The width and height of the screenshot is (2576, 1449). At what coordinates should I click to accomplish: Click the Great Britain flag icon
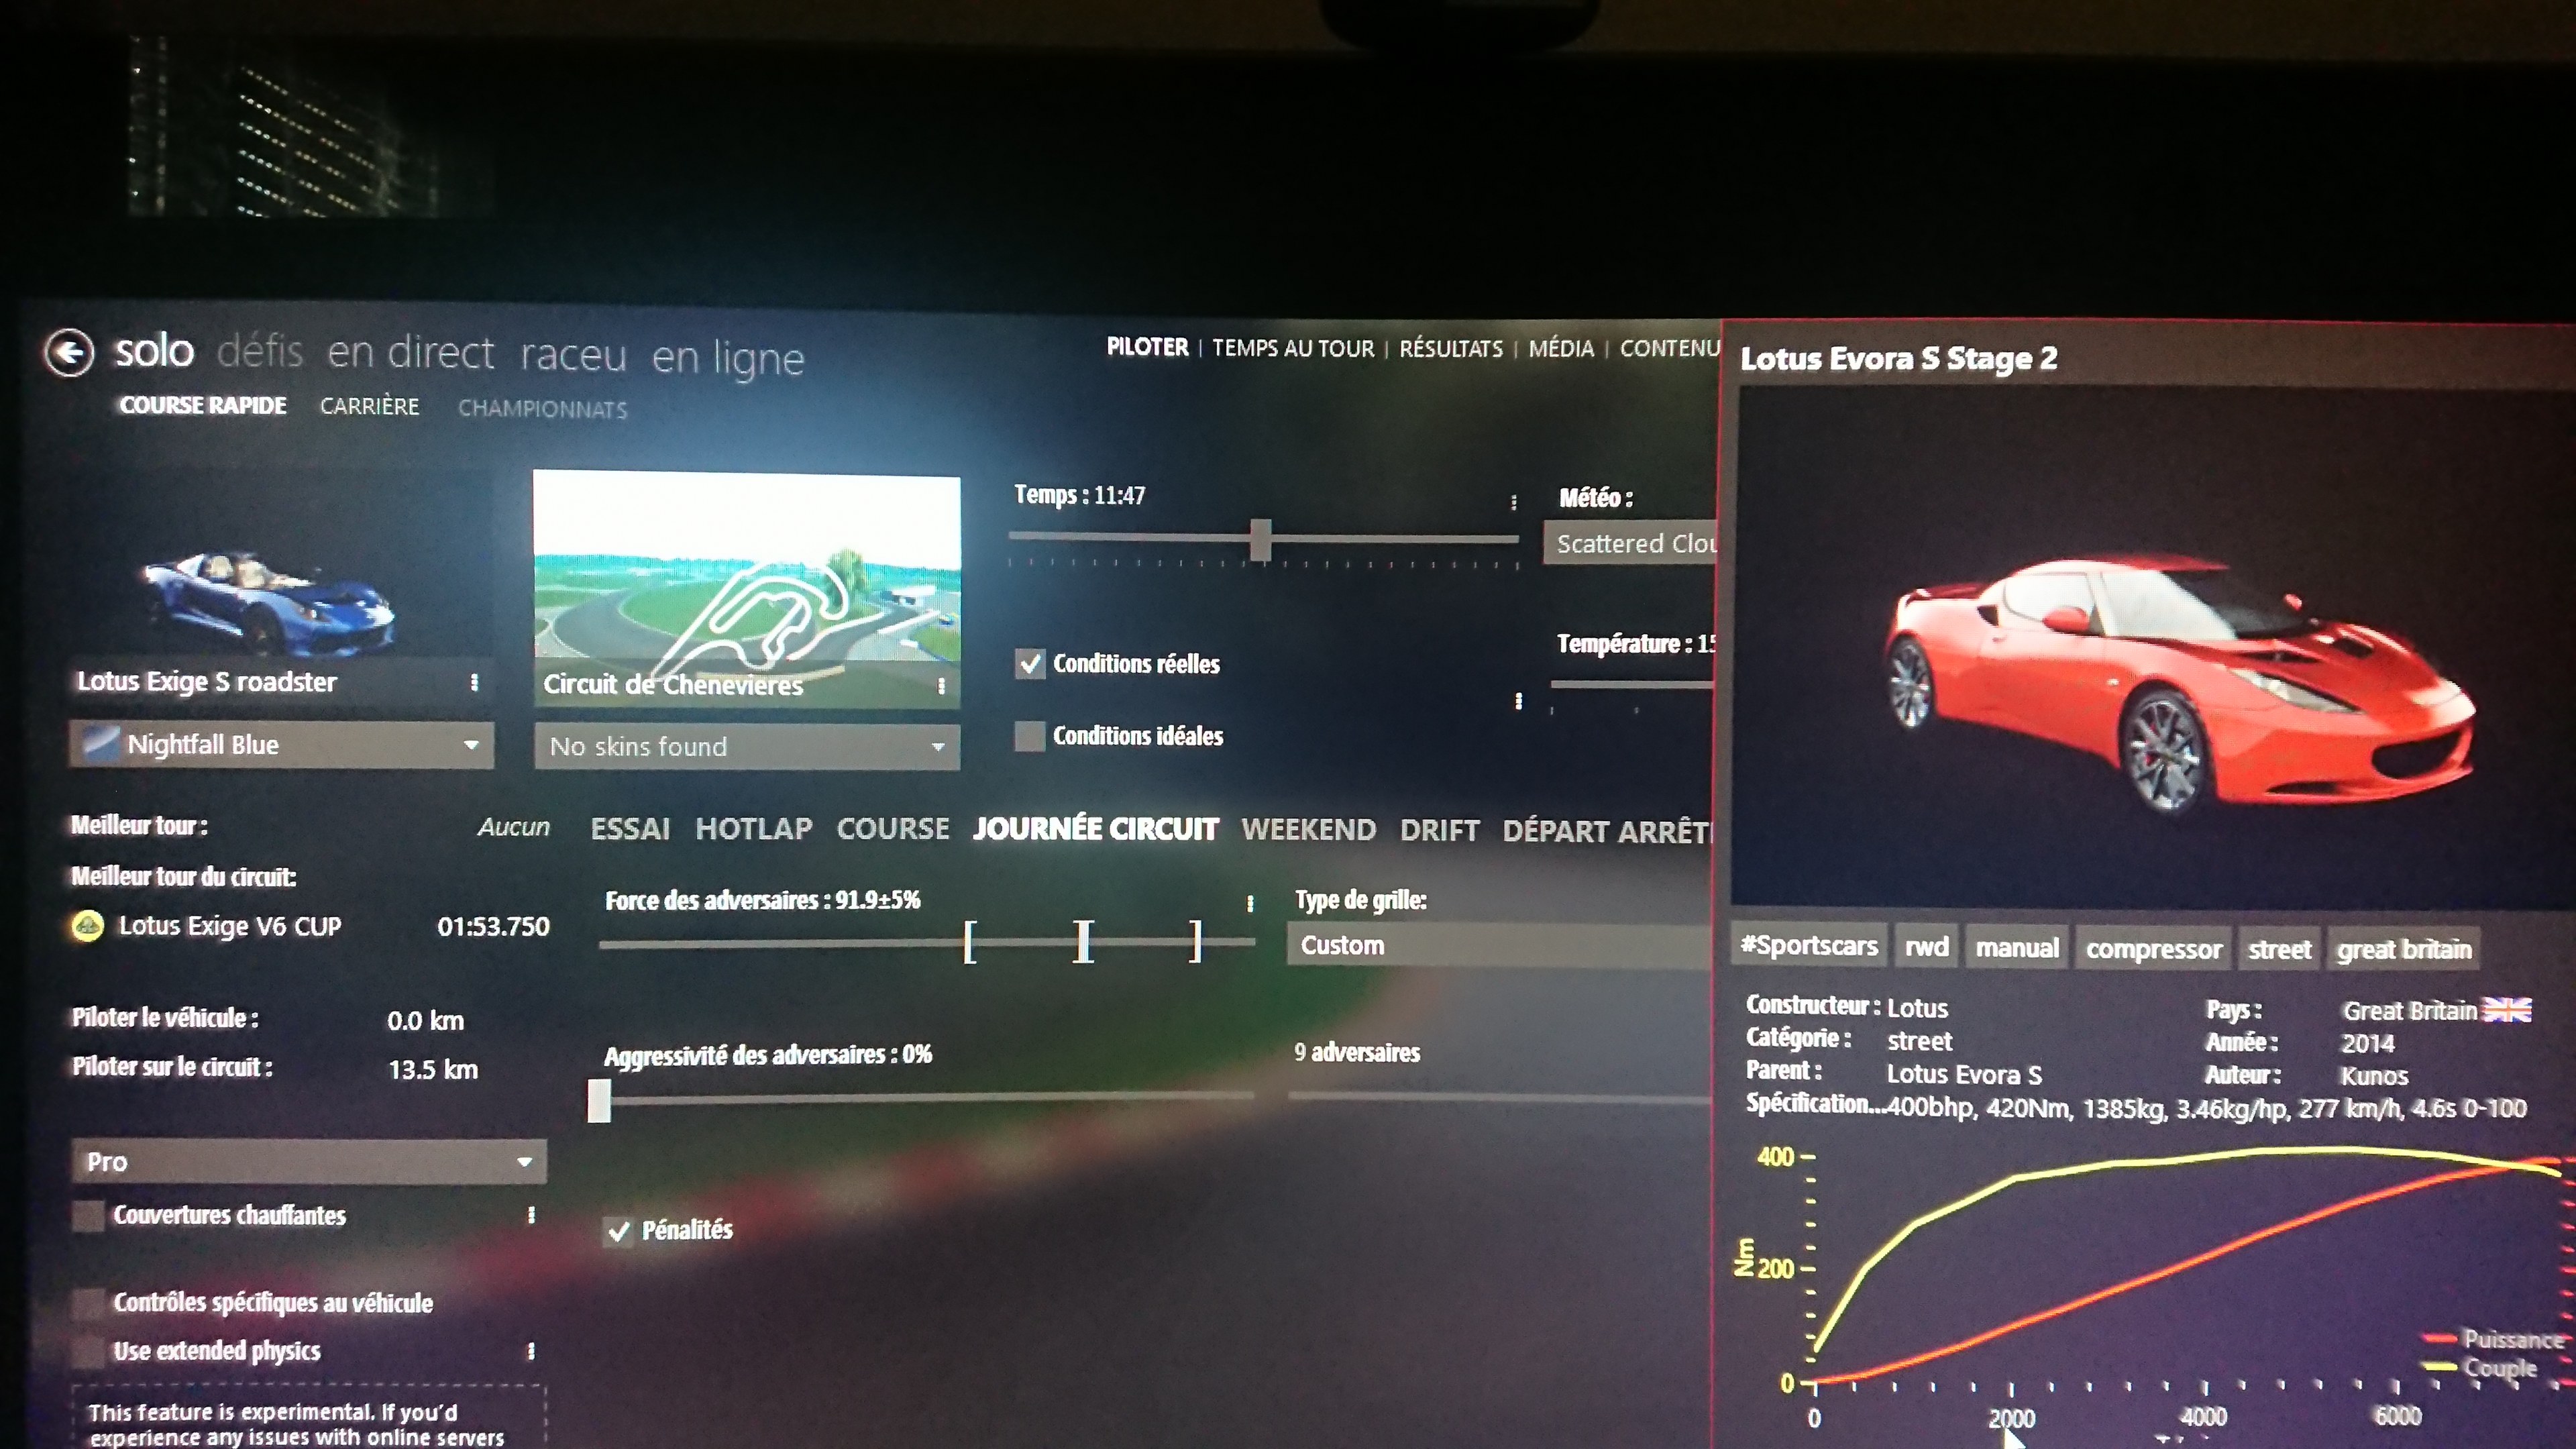[2508, 1010]
